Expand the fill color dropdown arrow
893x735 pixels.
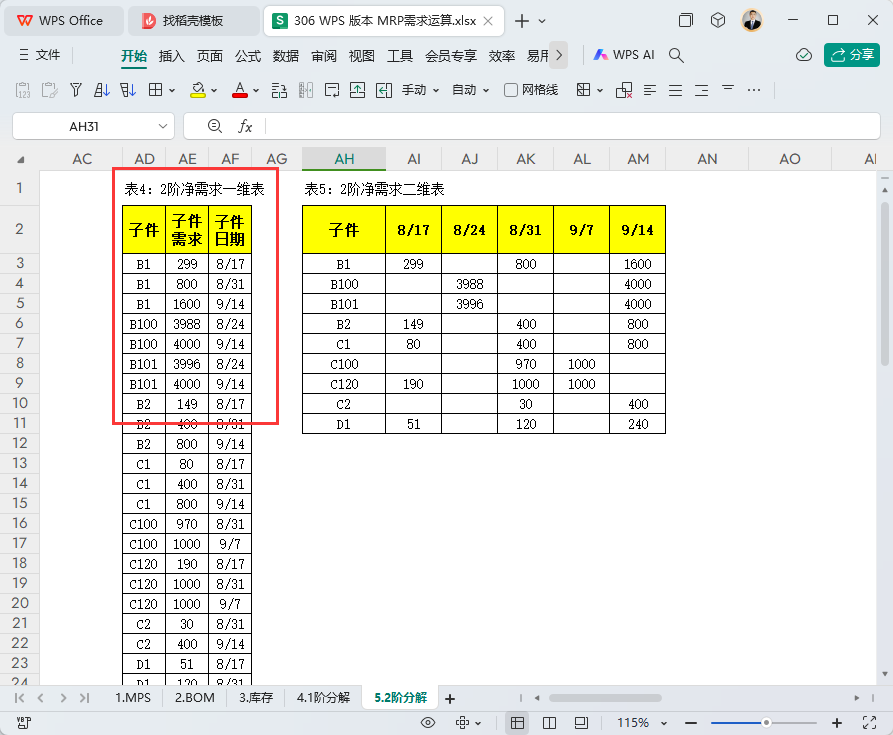pos(214,91)
